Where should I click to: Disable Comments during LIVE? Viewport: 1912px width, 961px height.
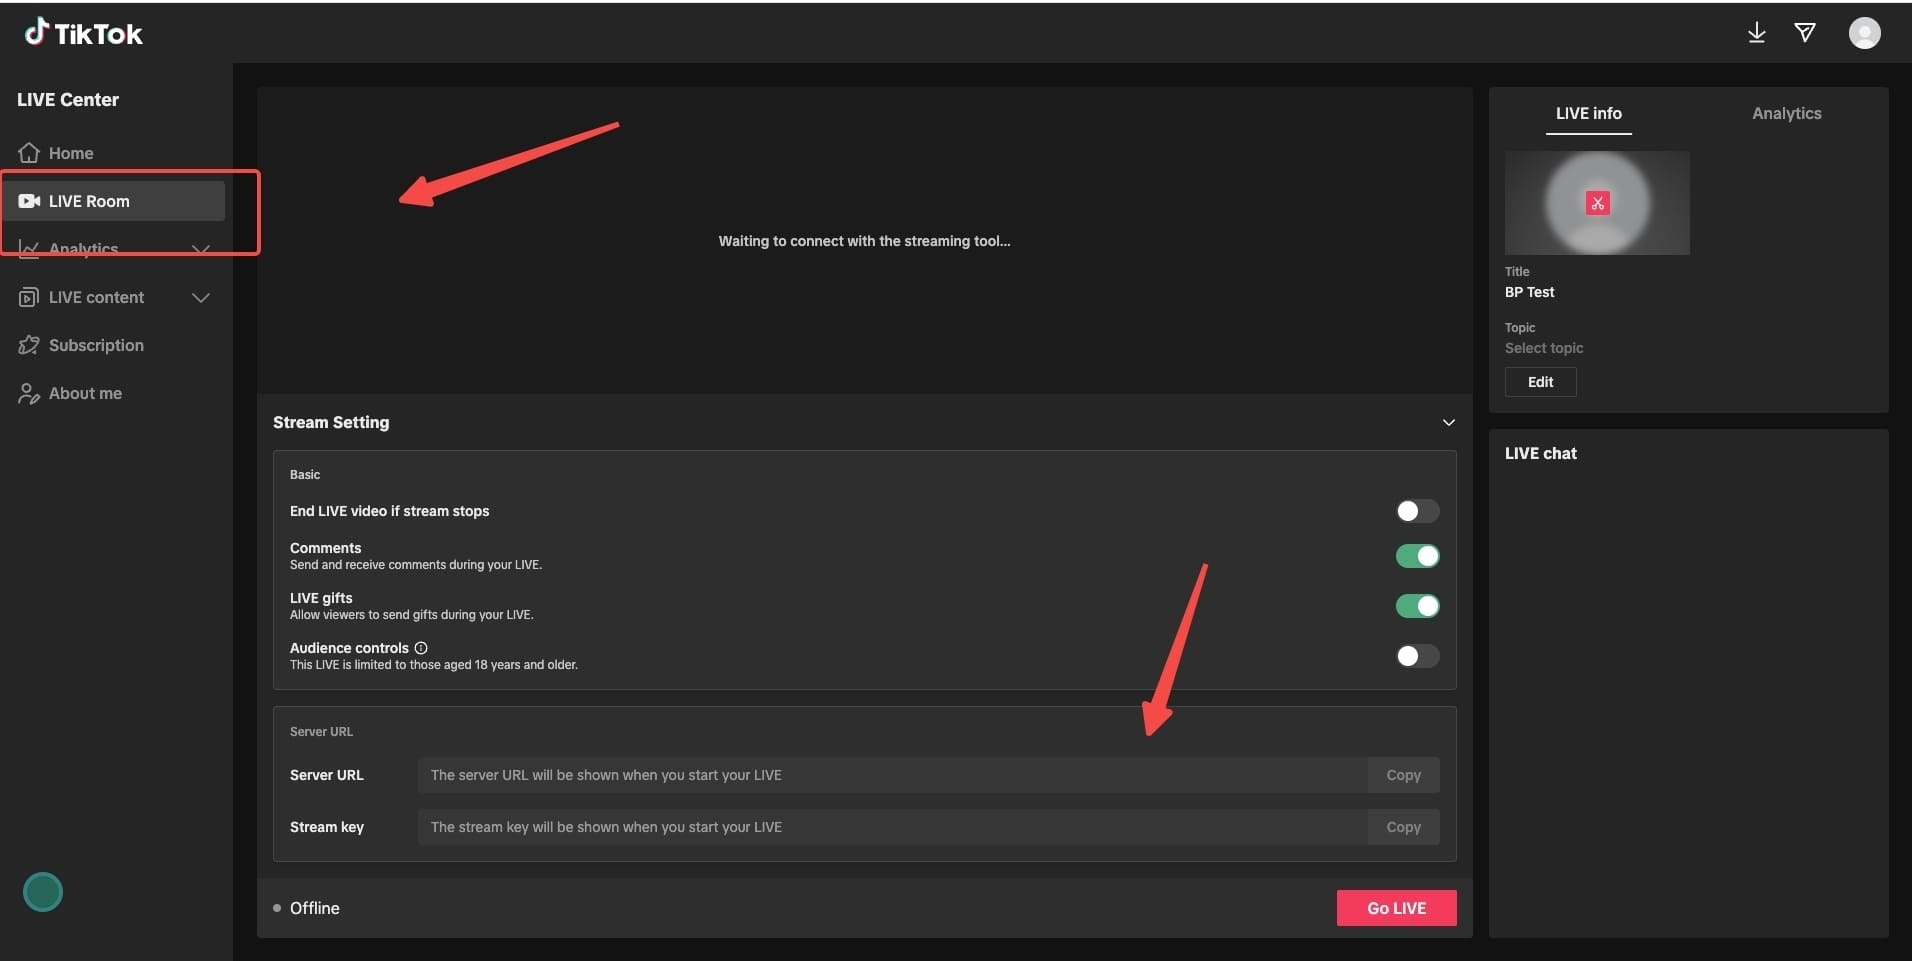click(x=1417, y=556)
